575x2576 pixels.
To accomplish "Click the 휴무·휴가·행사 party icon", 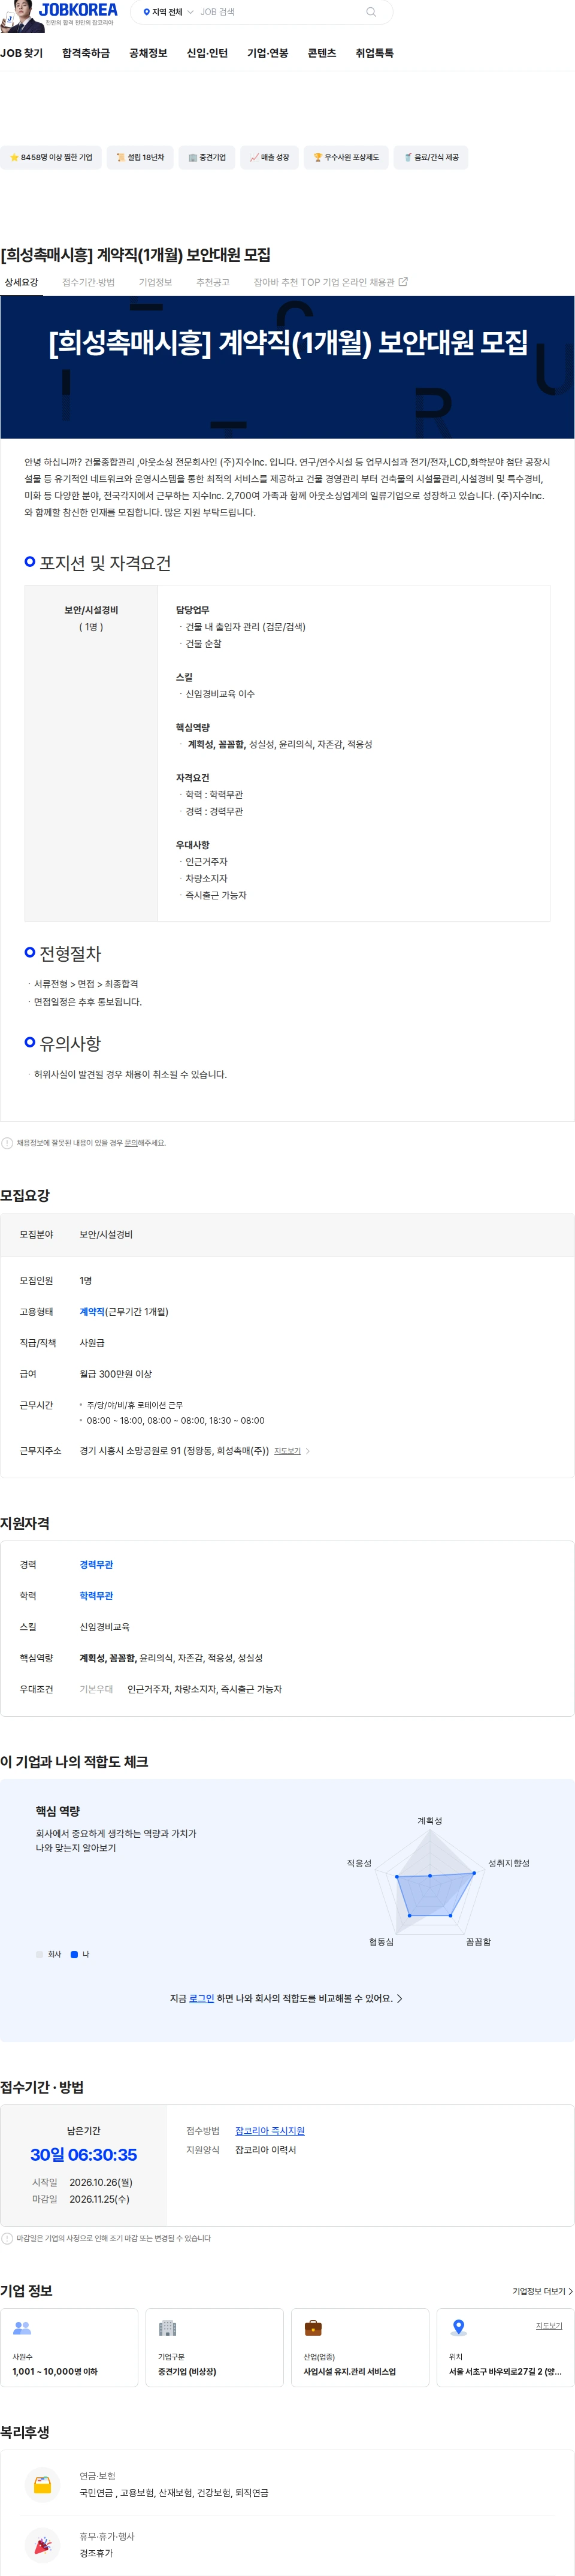I will tap(43, 2545).
